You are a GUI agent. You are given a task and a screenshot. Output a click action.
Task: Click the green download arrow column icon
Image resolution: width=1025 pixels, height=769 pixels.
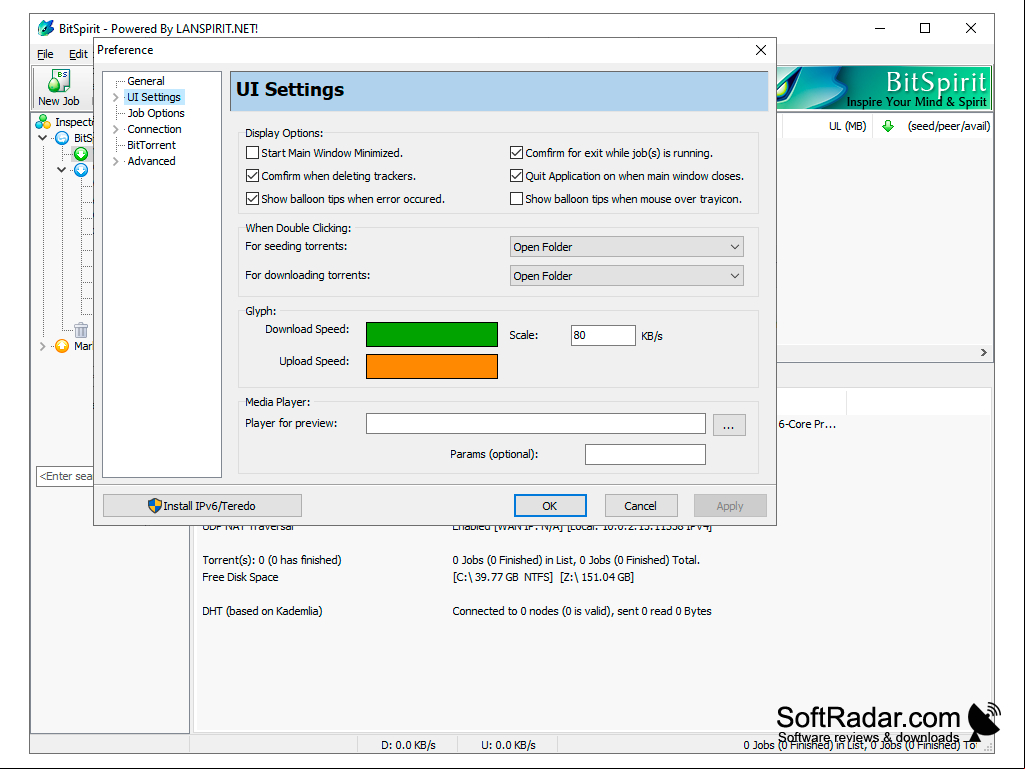[x=888, y=126]
